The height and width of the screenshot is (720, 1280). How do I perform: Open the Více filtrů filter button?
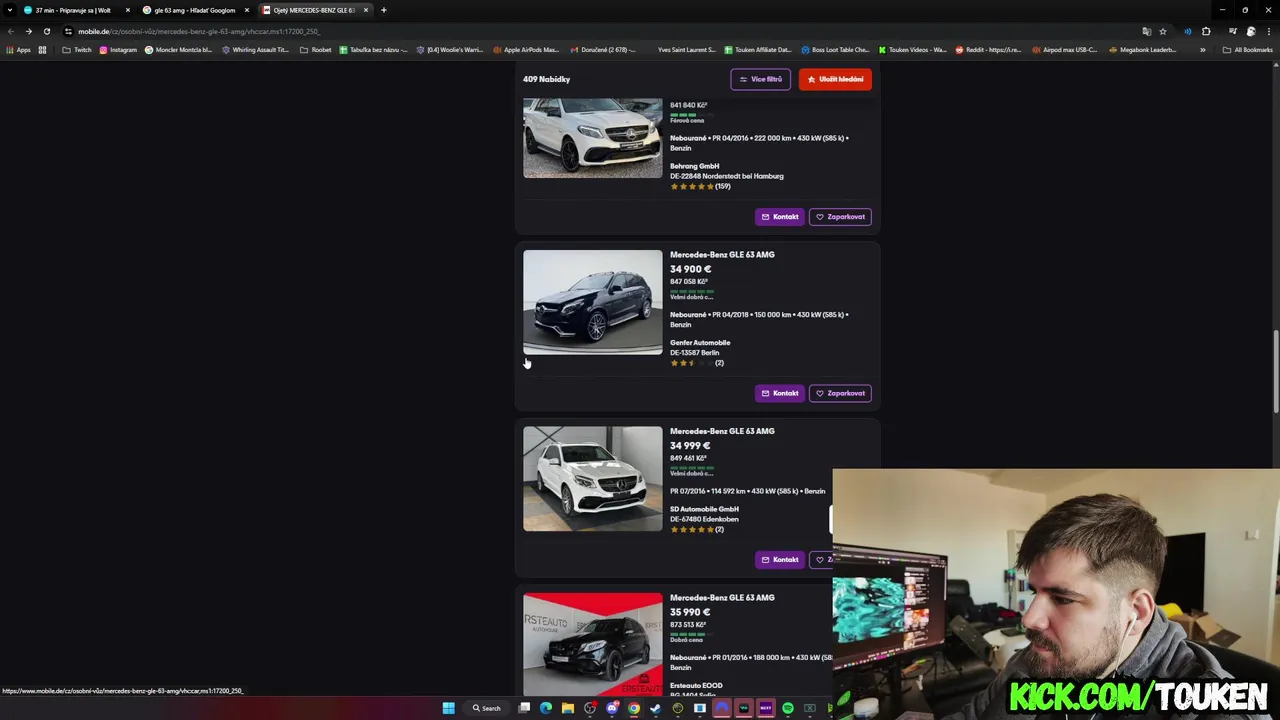761,79
